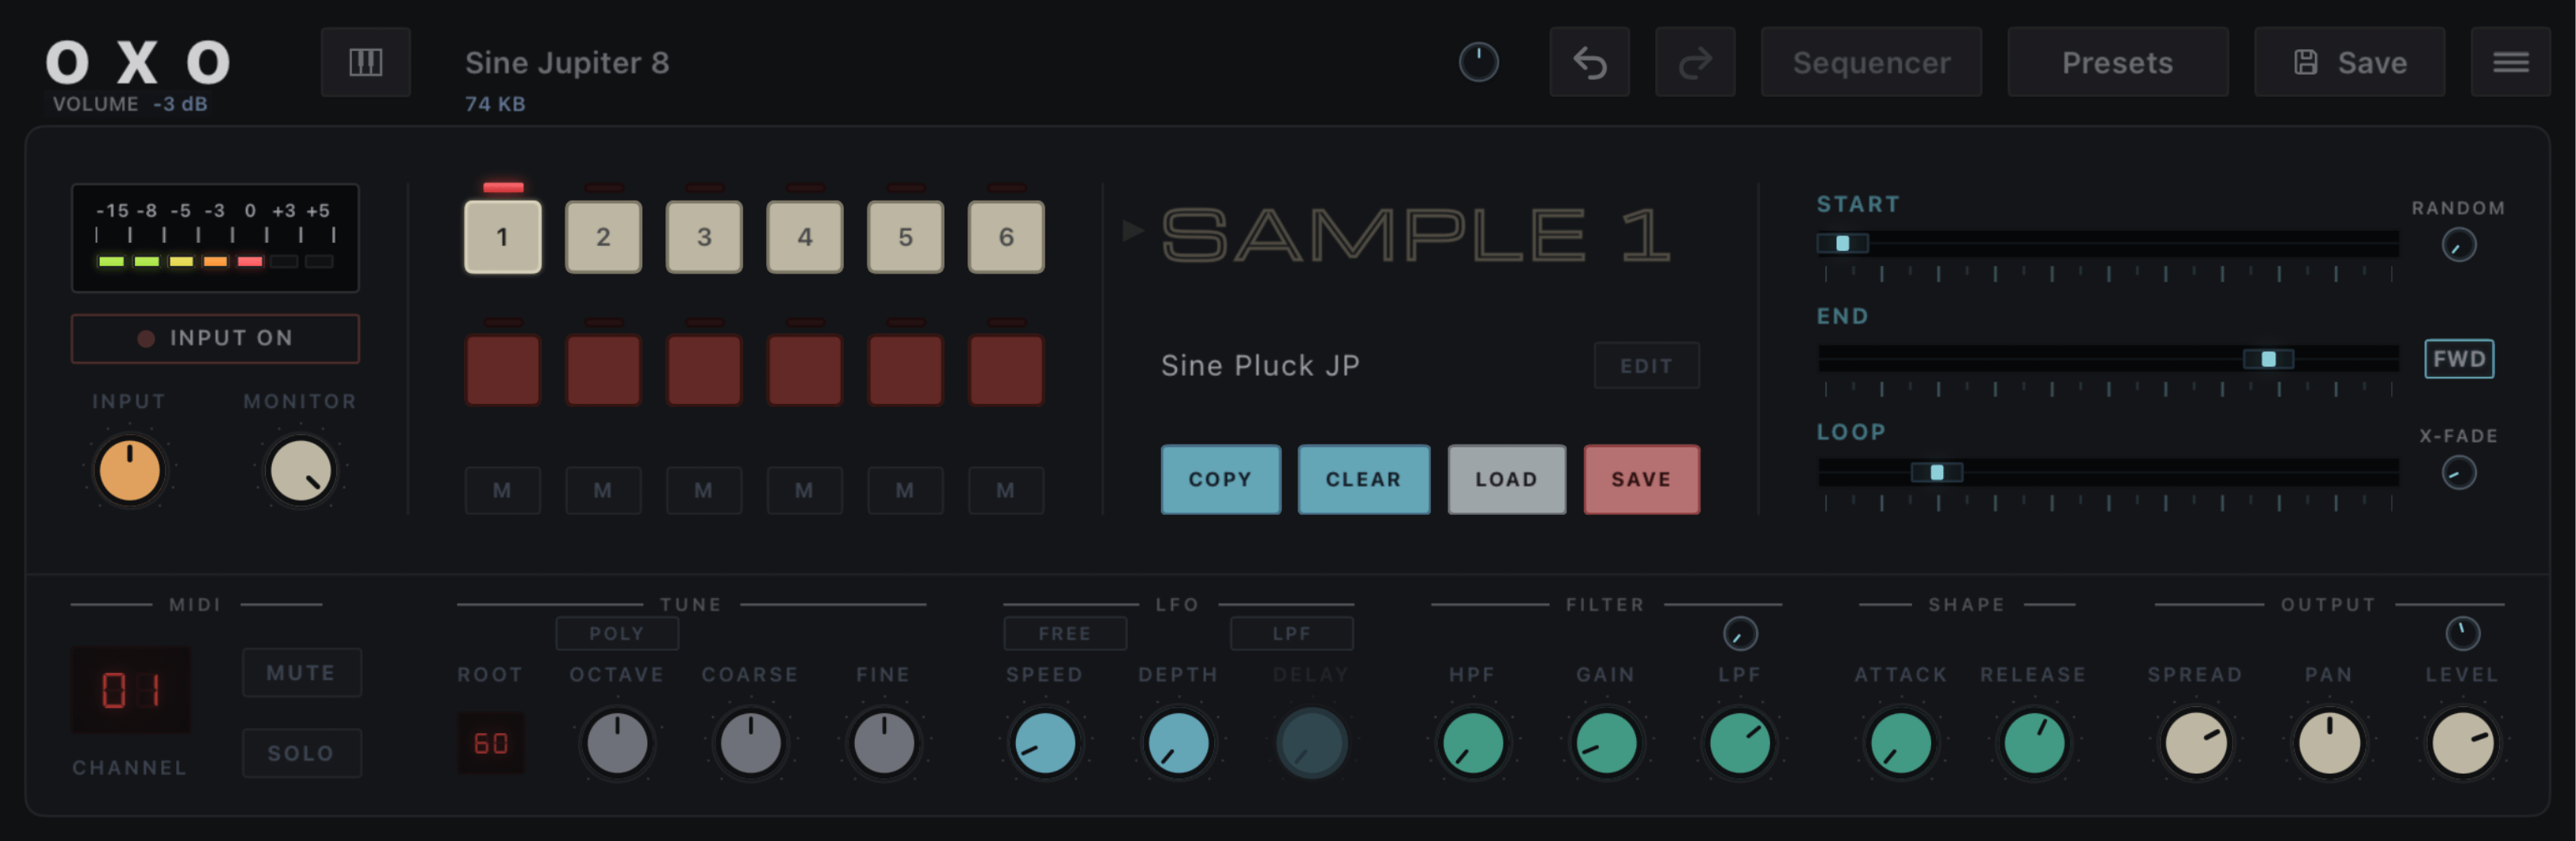The image size is (2576, 841).
Task: Click the first red pad in second row
Action: [502, 369]
